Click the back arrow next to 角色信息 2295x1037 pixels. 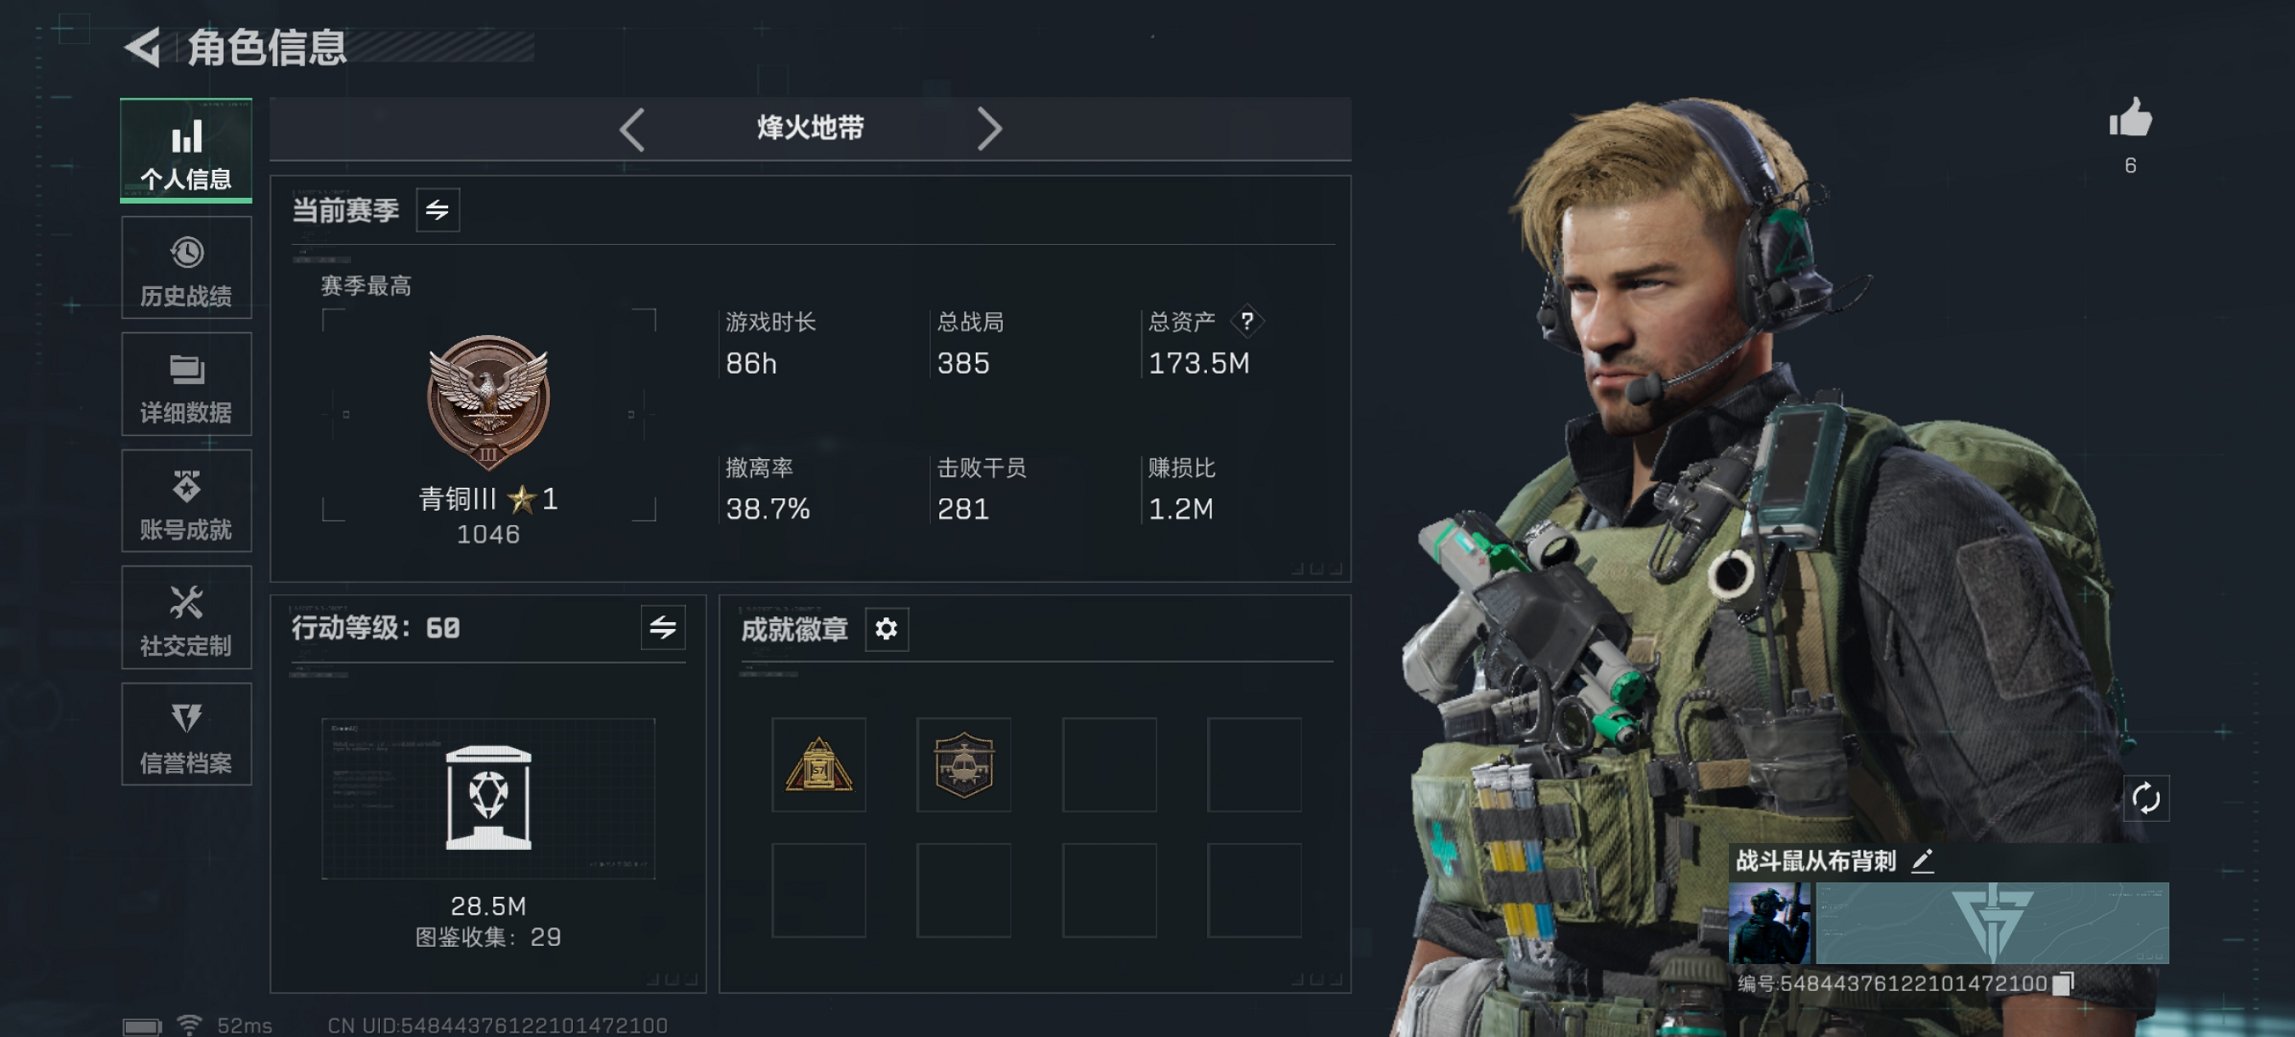143,47
